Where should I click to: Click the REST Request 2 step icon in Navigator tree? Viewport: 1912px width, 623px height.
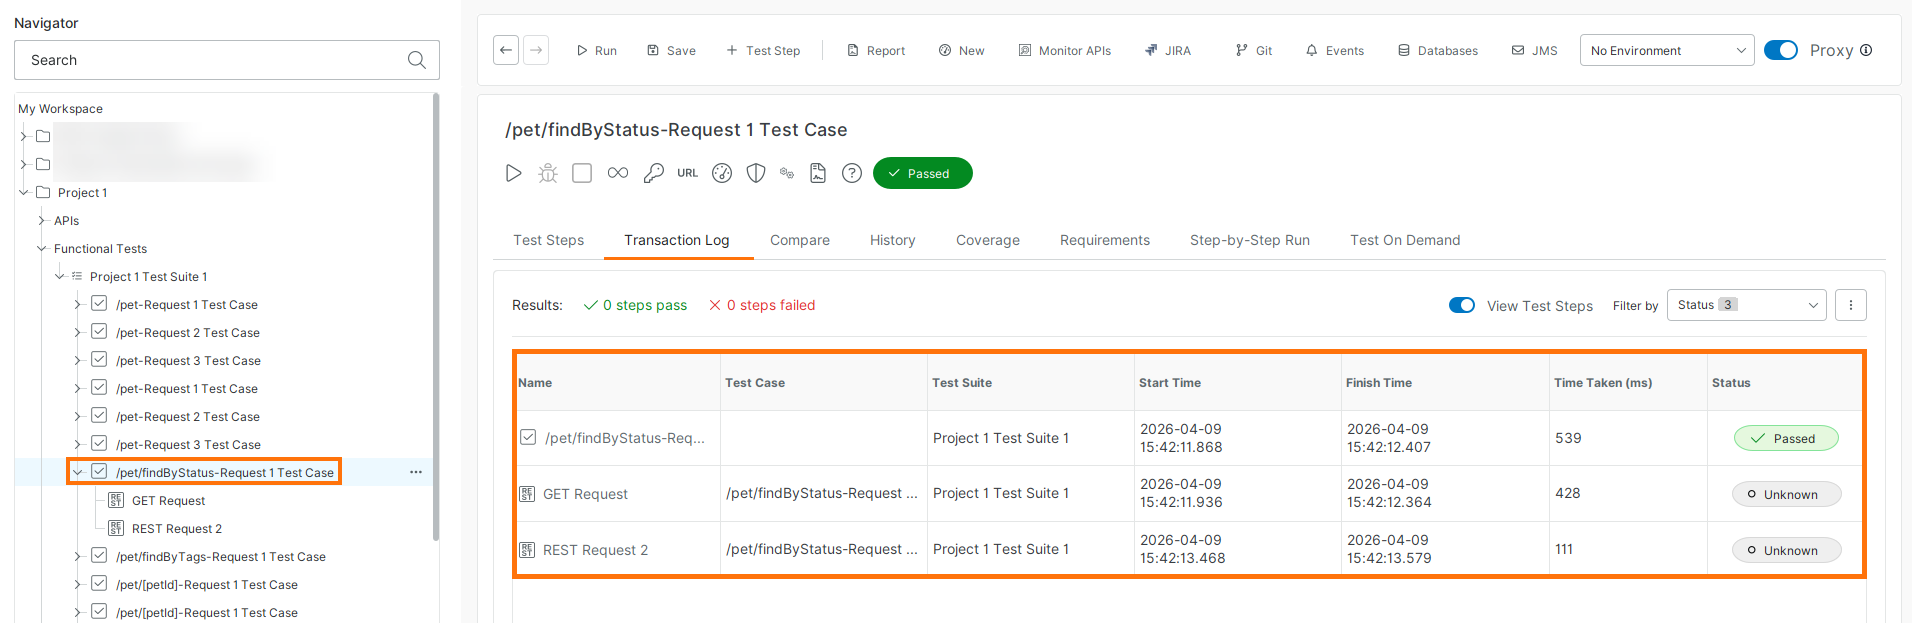(x=116, y=528)
